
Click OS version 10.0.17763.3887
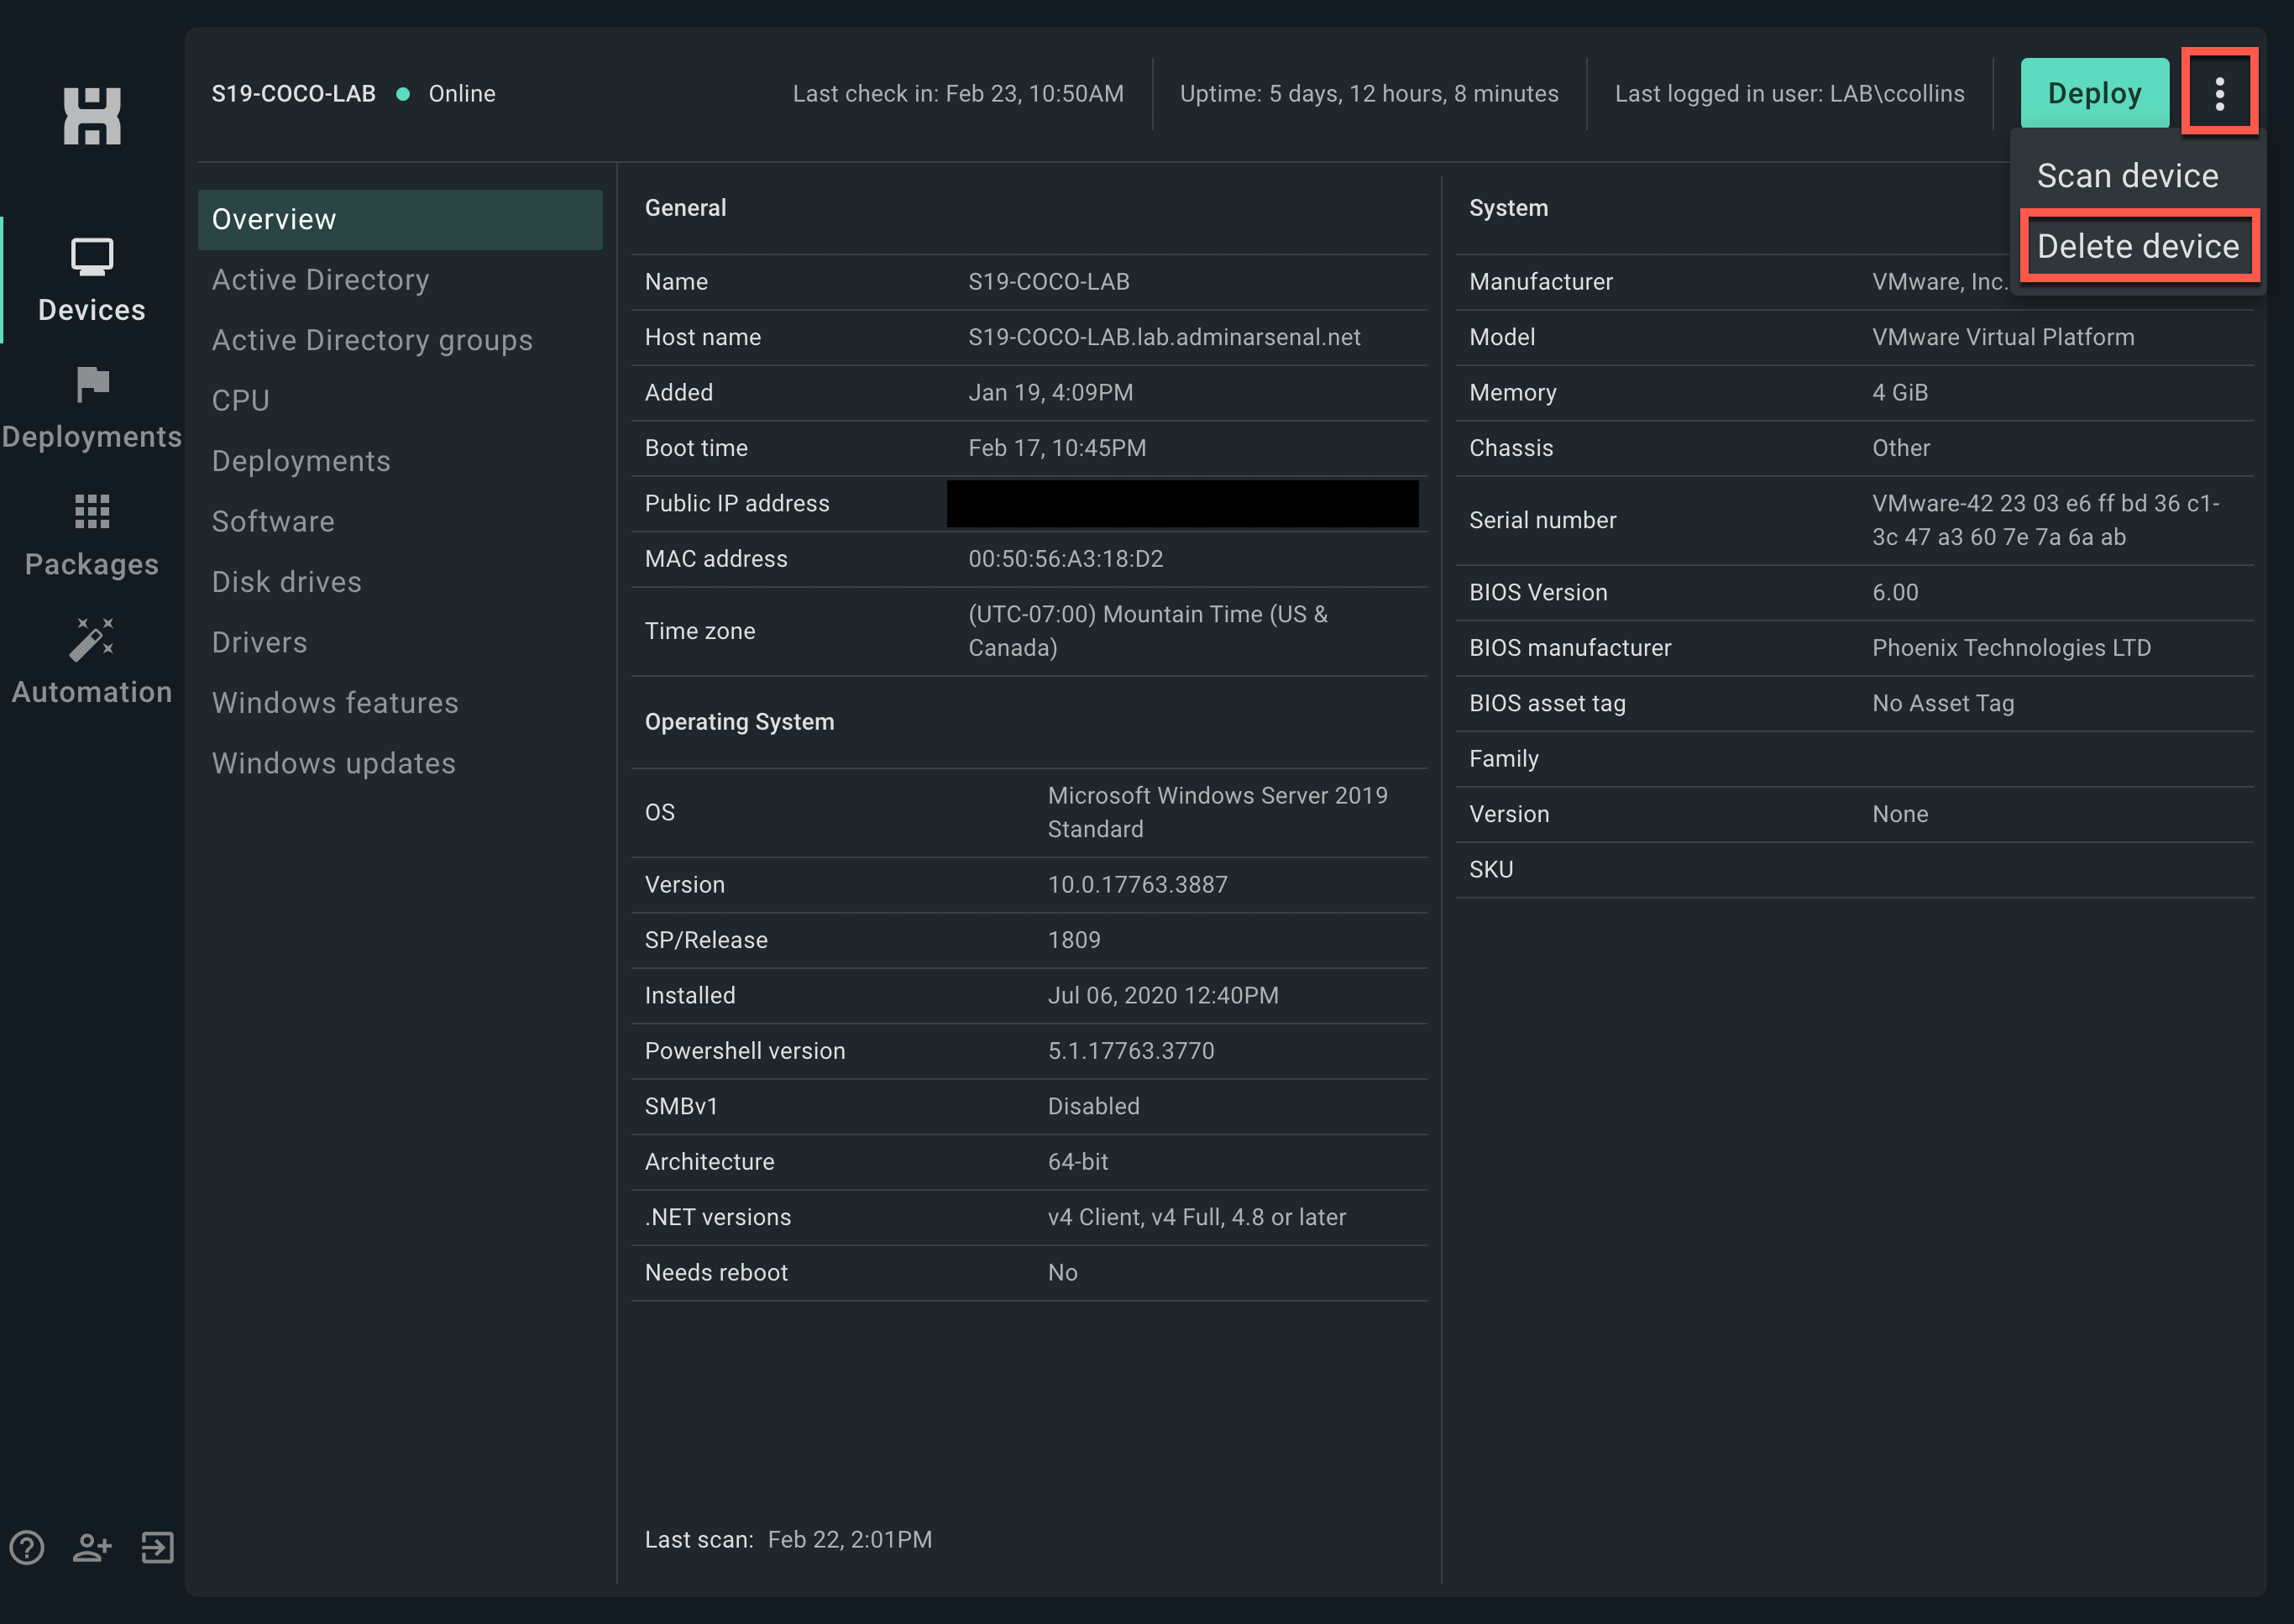(x=1137, y=884)
